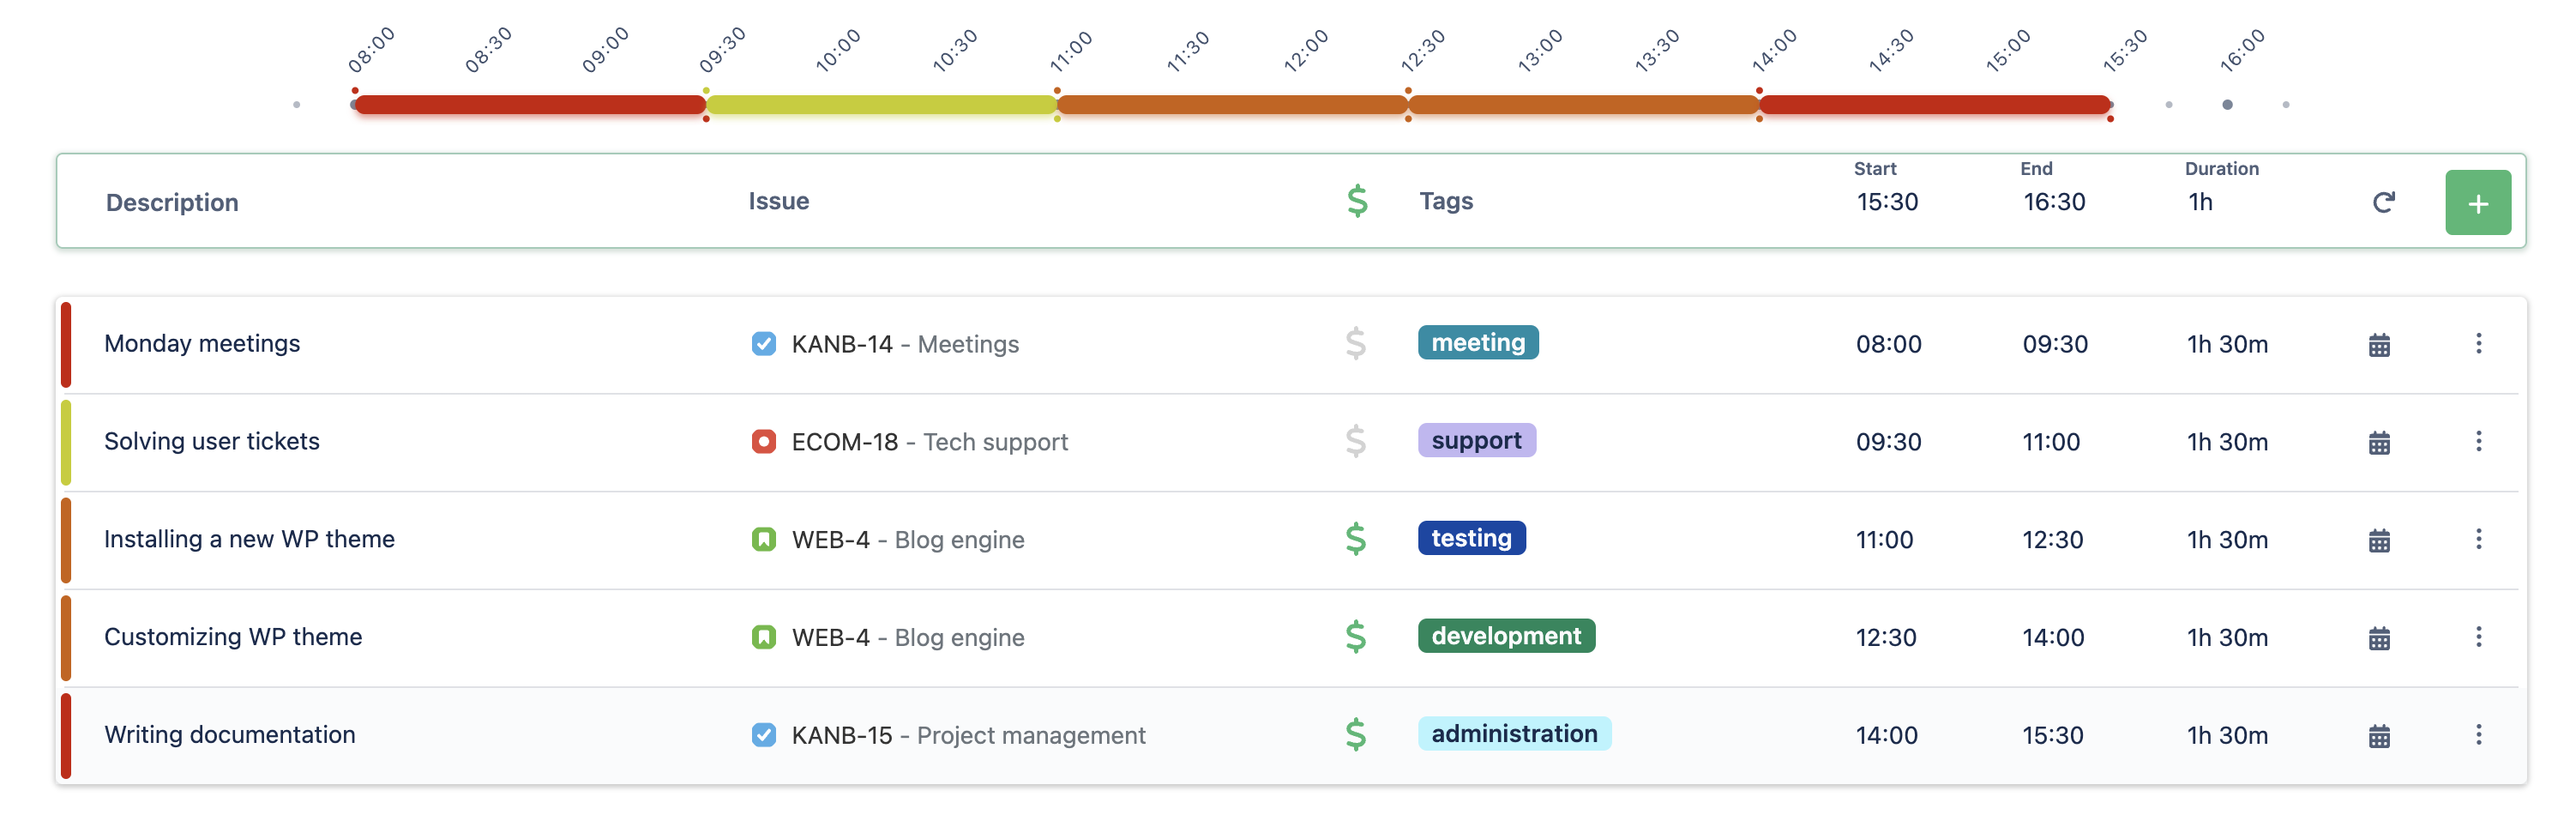Open calendar icon for Solving user tickets
The width and height of the screenshot is (2576, 827).
coord(2378,442)
